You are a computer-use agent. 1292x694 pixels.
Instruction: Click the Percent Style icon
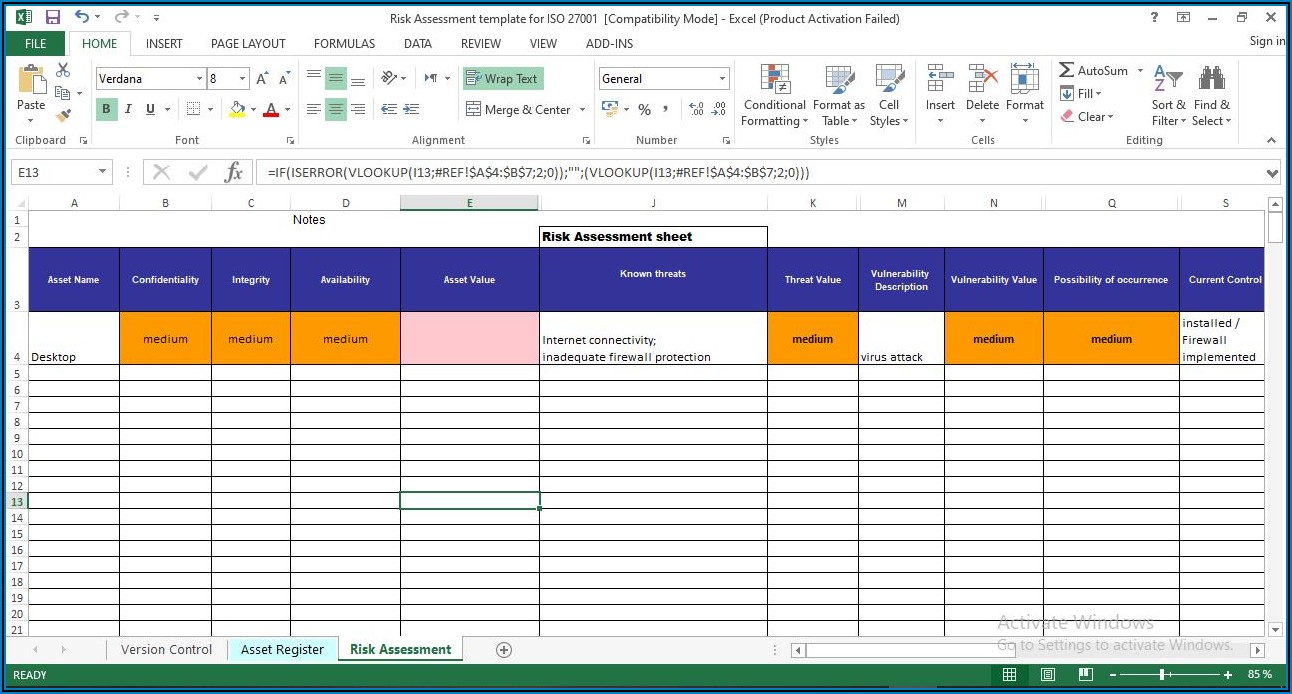644,109
